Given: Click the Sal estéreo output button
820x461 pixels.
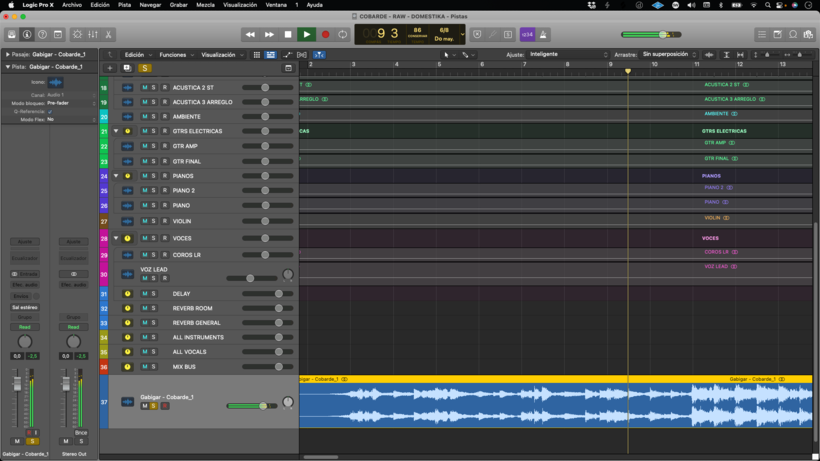Looking at the screenshot, I should [25, 307].
